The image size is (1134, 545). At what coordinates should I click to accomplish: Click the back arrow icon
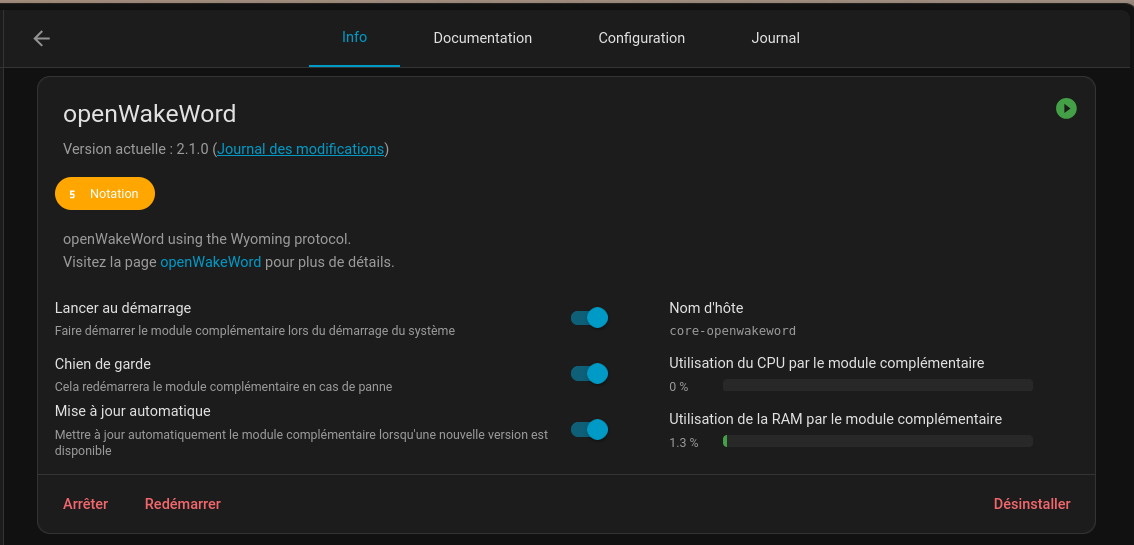pos(41,38)
